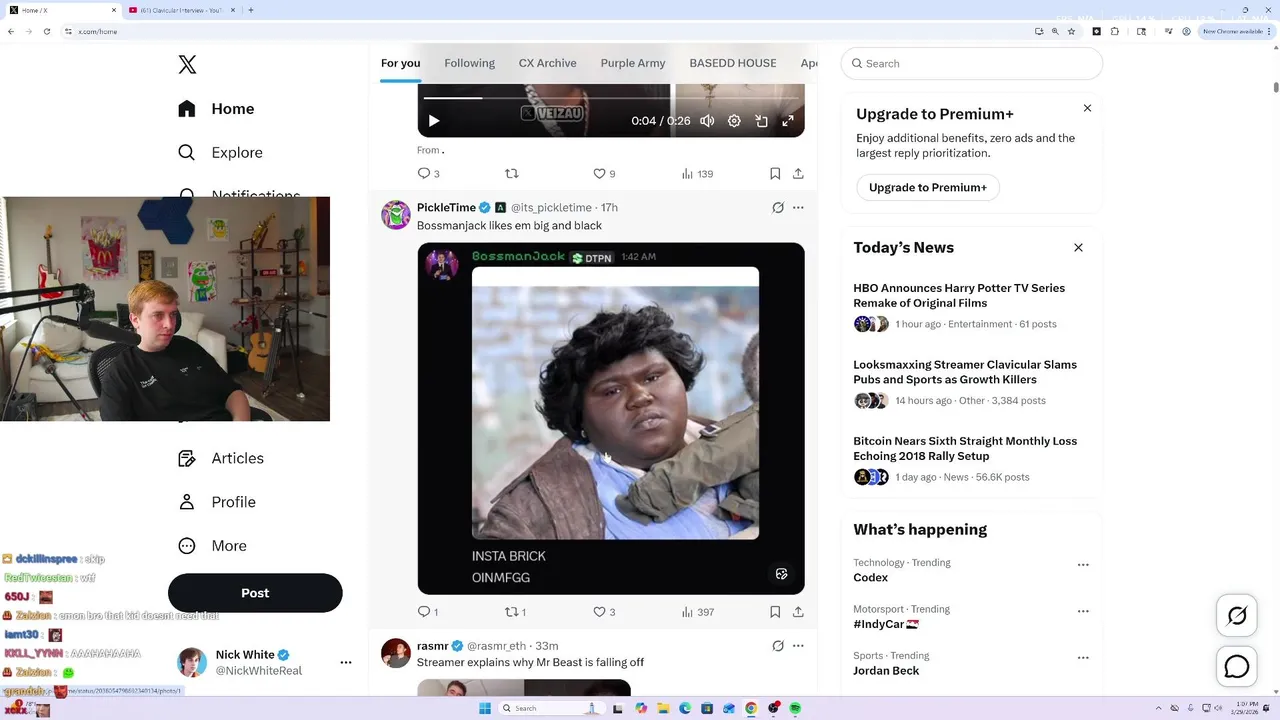Share the top video post
1280x720 pixels.
pyautogui.click(x=798, y=174)
